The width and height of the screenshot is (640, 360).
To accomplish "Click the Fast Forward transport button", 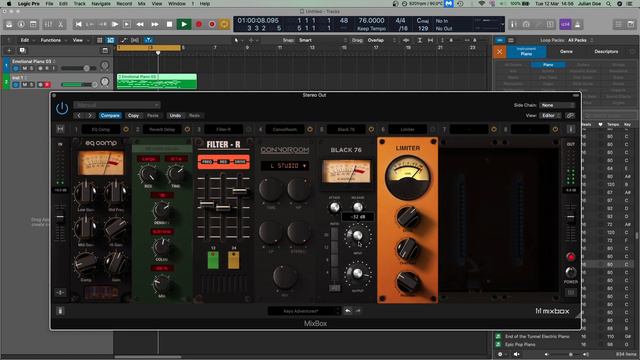I will point(155,24).
